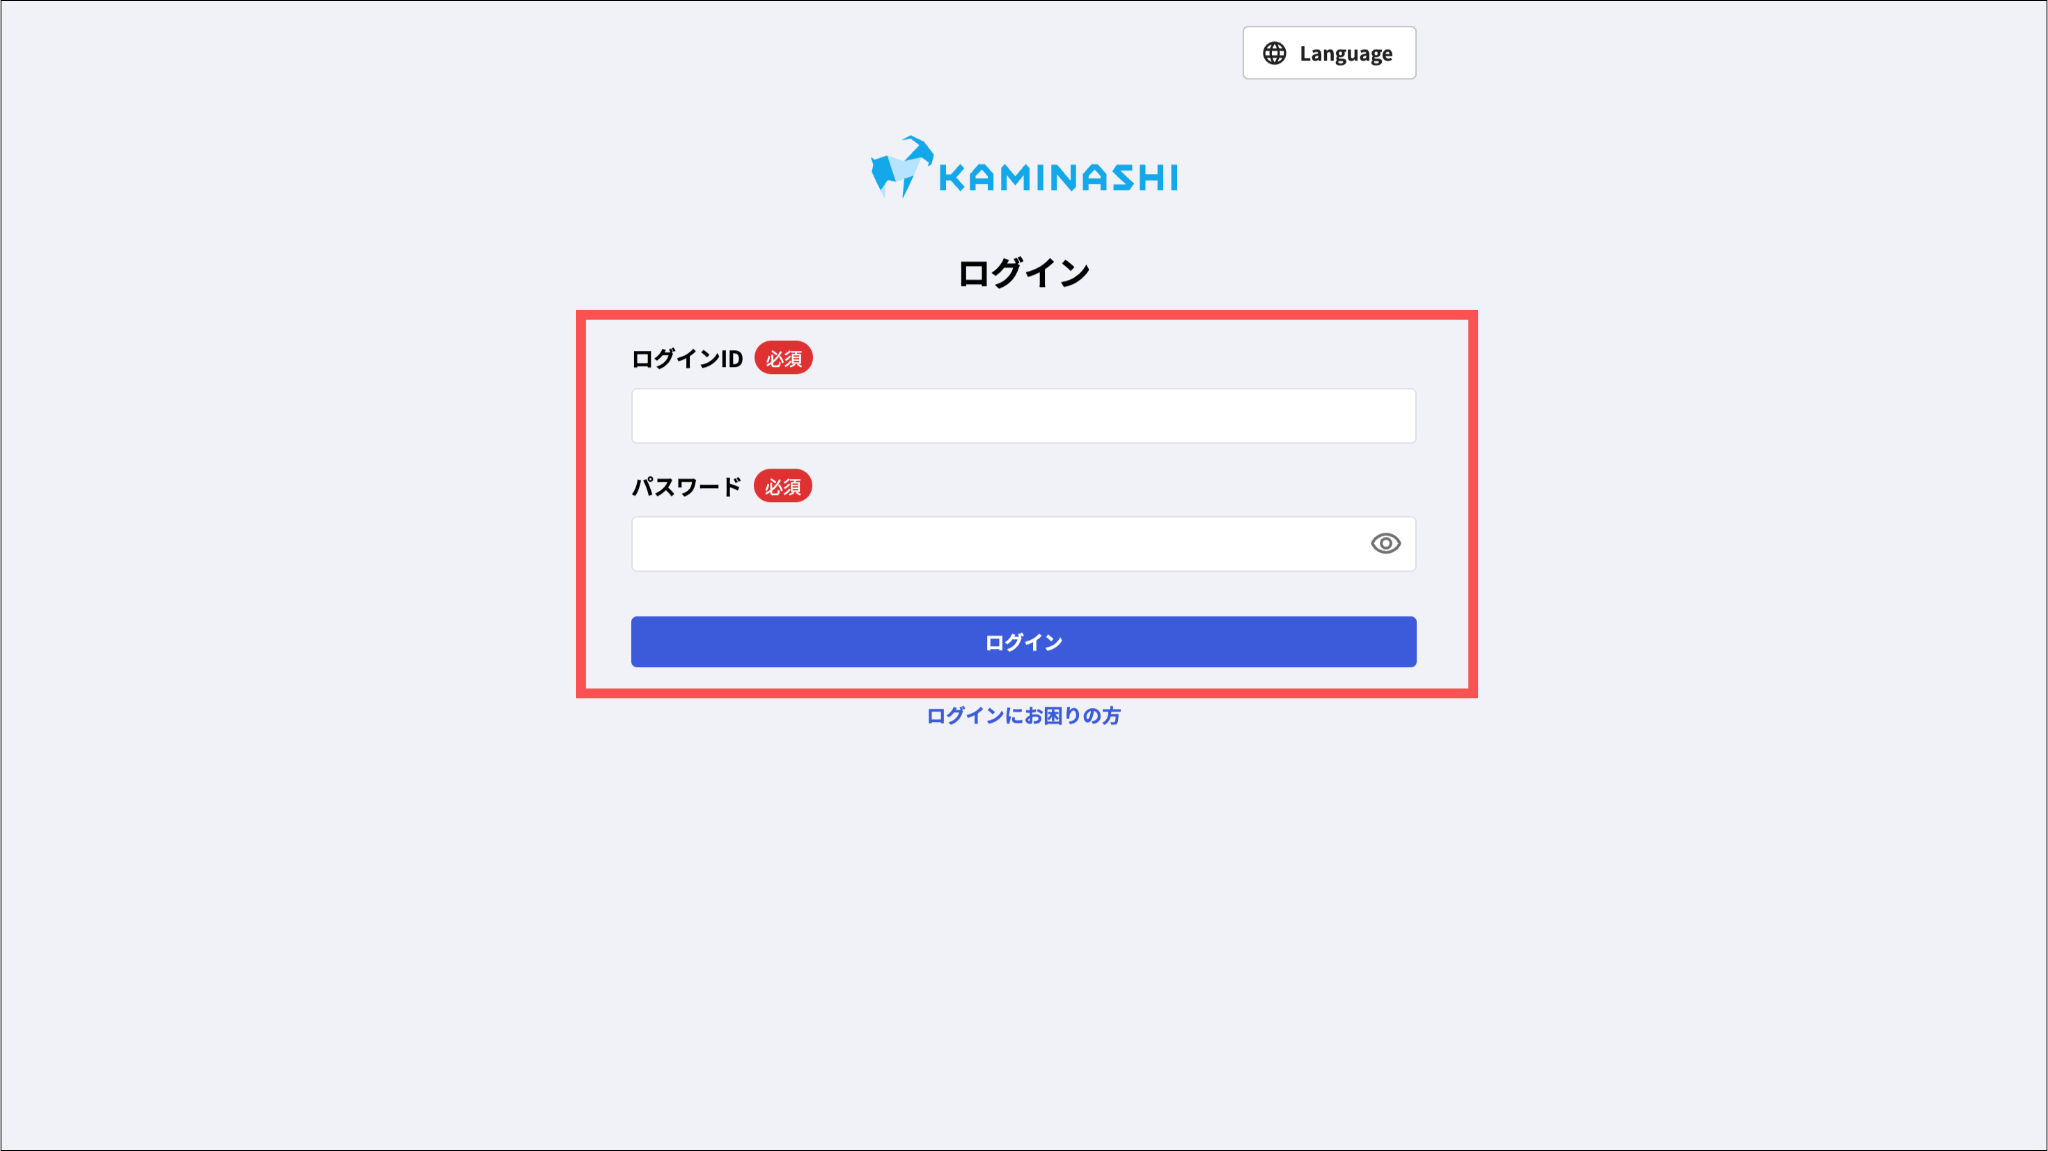Open the Language selector
This screenshot has height=1151, width=2048.
pos(1329,53)
